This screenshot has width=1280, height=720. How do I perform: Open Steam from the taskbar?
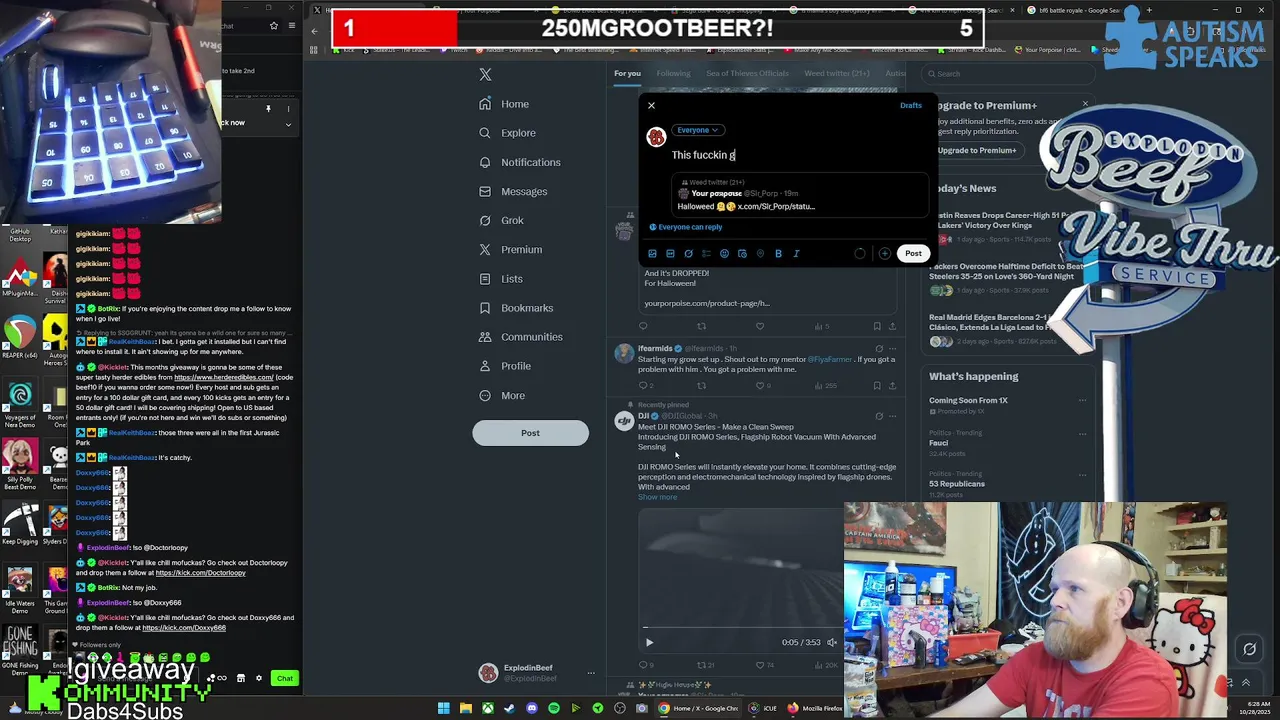click(509, 708)
